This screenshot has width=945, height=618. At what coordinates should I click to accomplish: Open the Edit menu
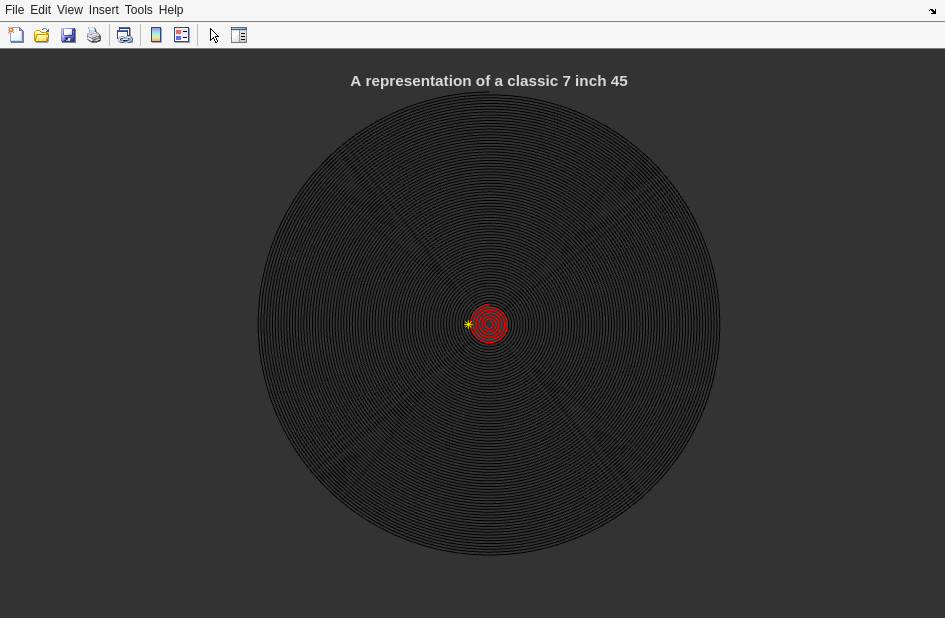coord(40,10)
